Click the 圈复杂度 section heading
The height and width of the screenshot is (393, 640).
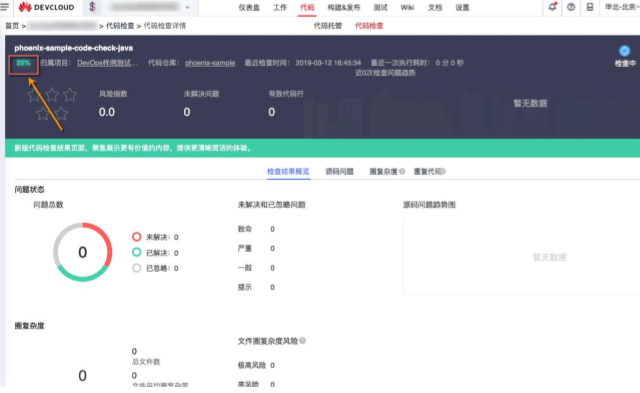pyautogui.click(x=29, y=326)
